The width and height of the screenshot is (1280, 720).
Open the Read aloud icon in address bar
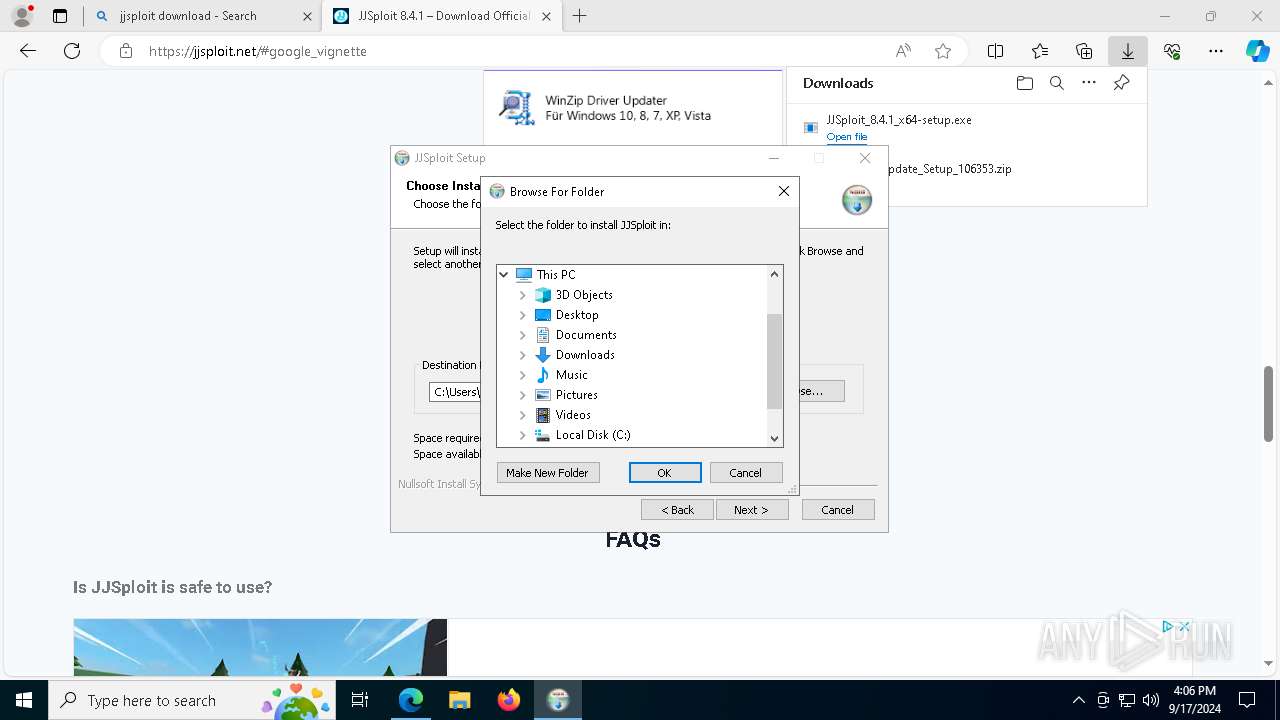tap(903, 51)
